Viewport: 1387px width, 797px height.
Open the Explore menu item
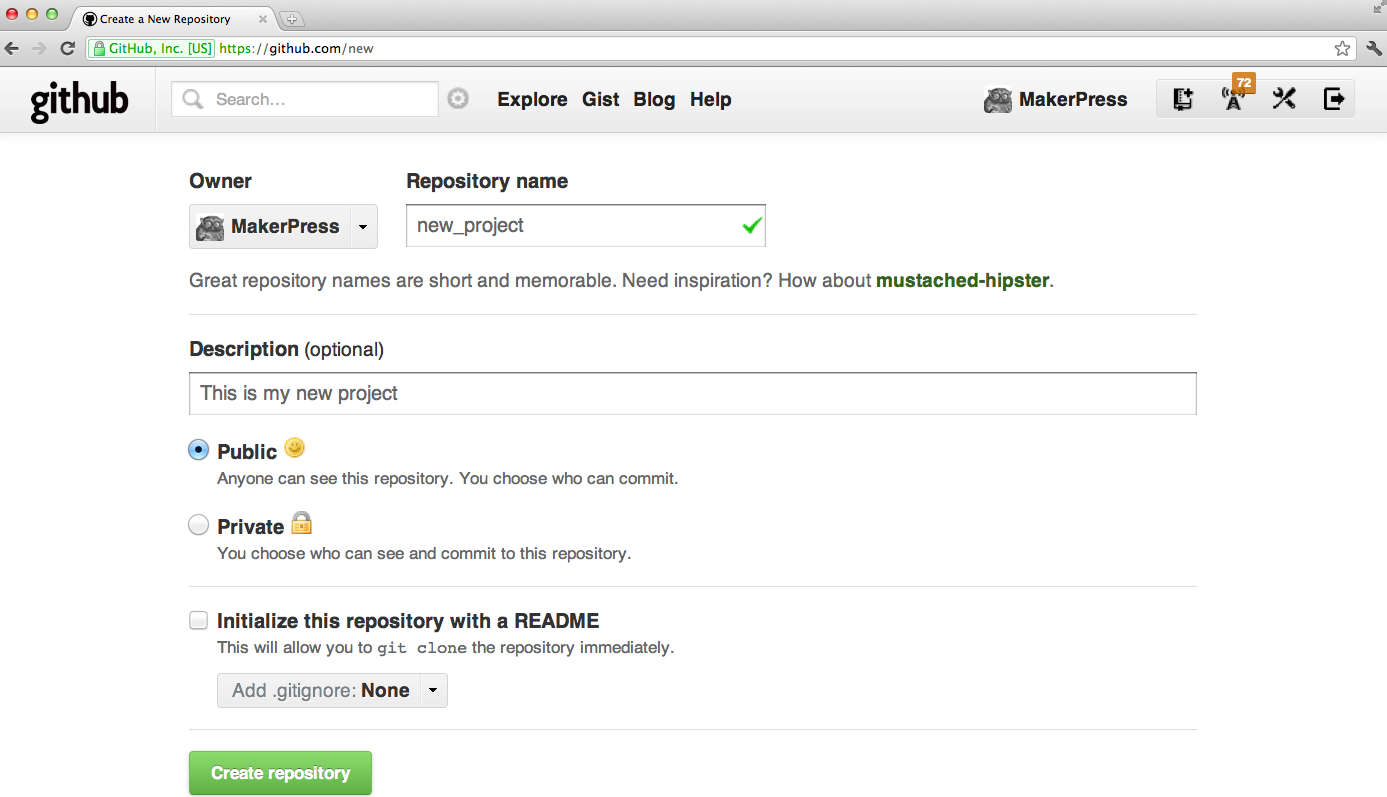532,99
